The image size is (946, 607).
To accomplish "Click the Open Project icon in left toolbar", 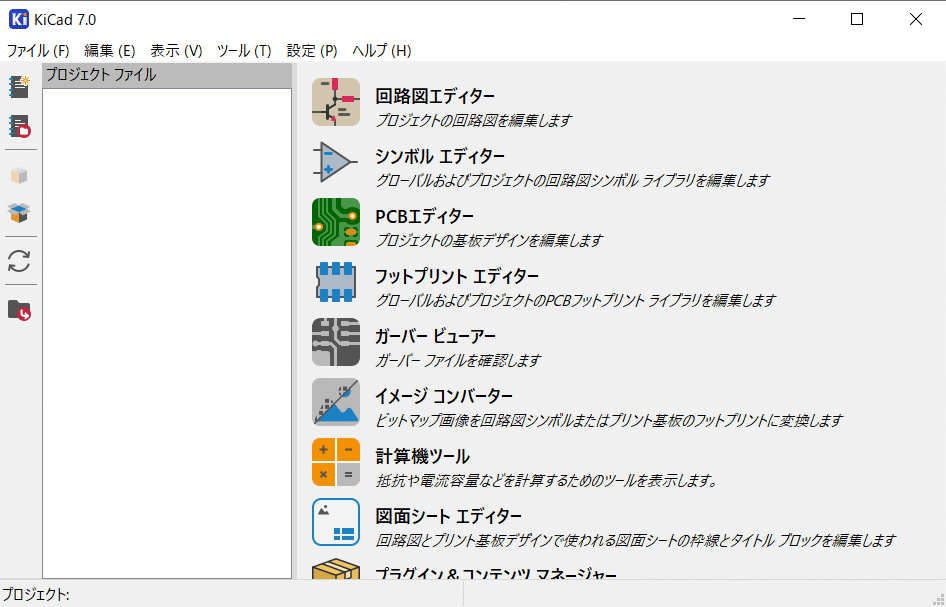I will click(19, 126).
